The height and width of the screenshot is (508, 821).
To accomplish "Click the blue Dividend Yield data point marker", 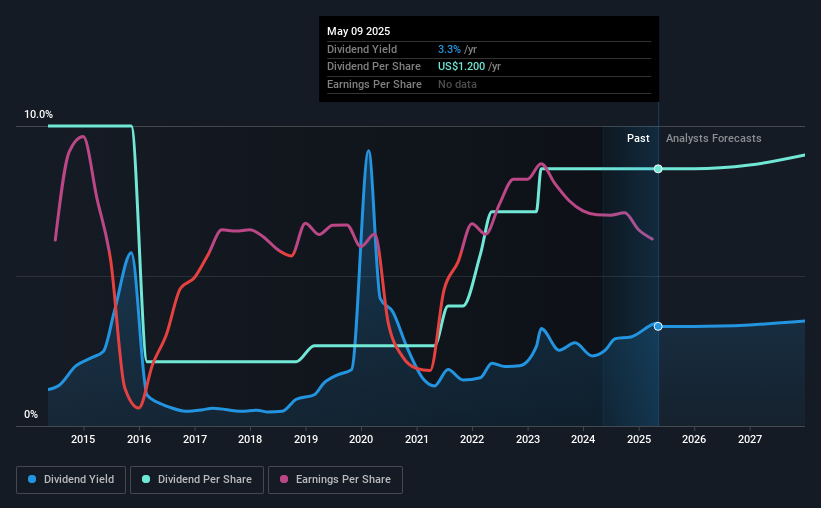I will 658,326.
